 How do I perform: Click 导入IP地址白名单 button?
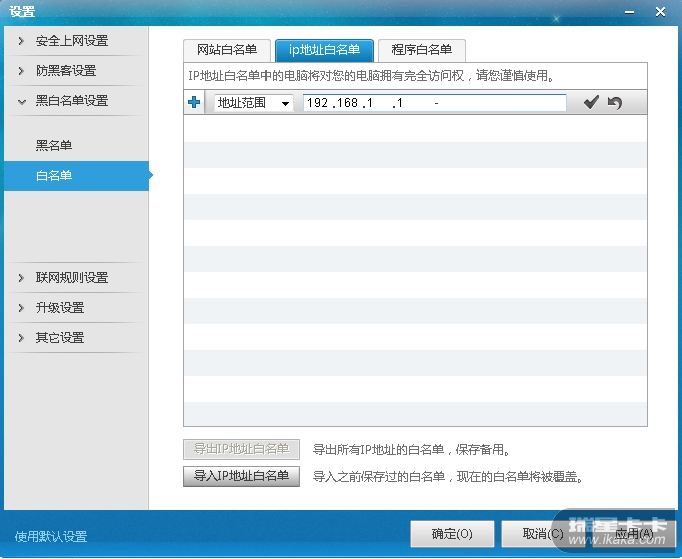241,476
